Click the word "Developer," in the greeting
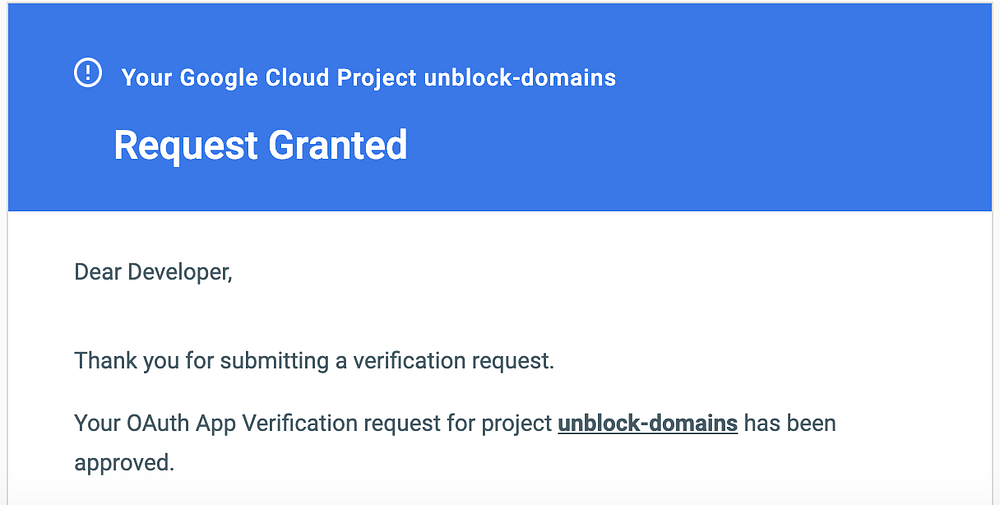Image resolution: width=1000 pixels, height=505 pixels. [x=180, y=271]
